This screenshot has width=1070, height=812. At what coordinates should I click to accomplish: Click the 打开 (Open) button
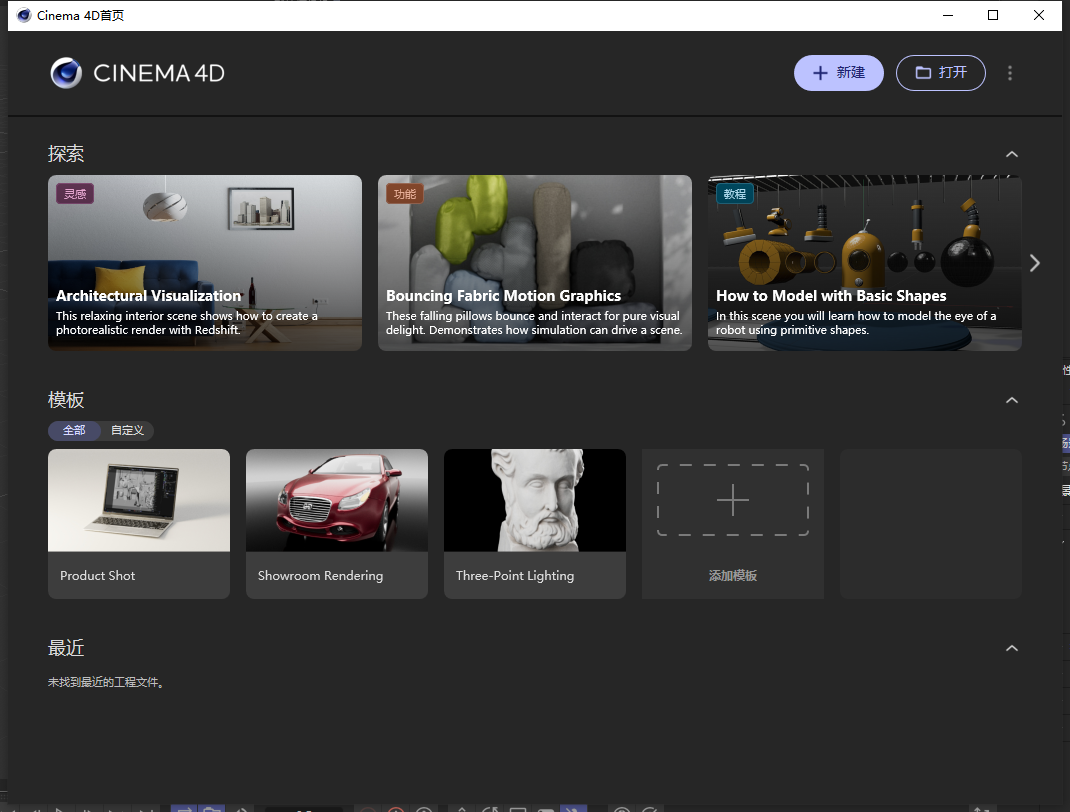coord(940,73)
